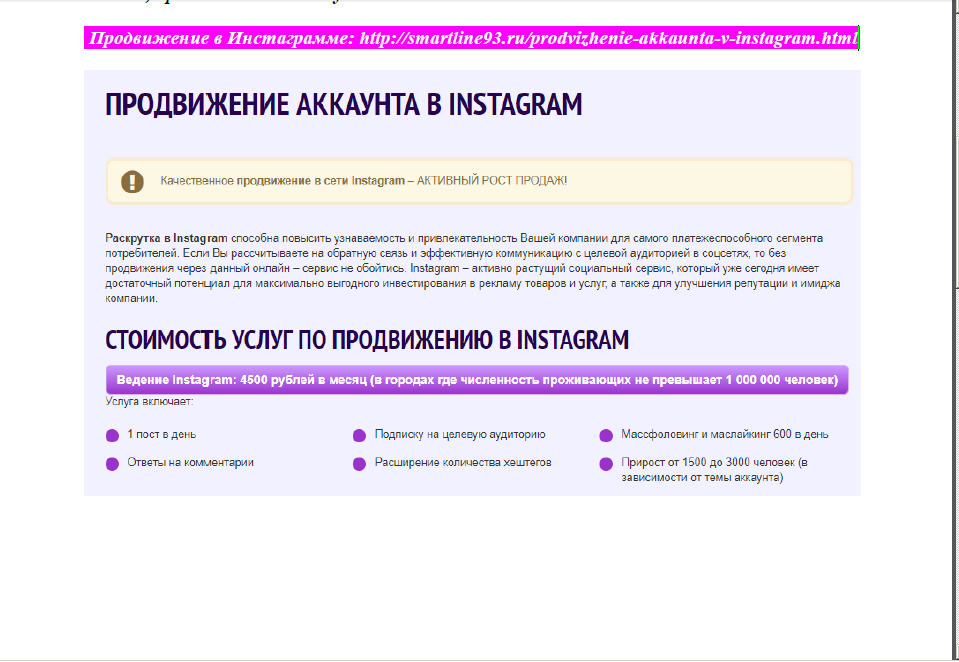Click the exclamation warning icon in yellow notice

132,181
